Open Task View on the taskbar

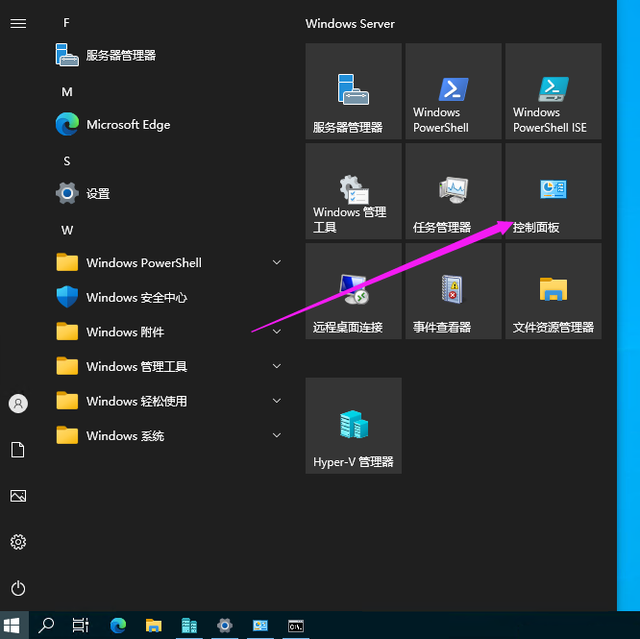coord(80,625)
